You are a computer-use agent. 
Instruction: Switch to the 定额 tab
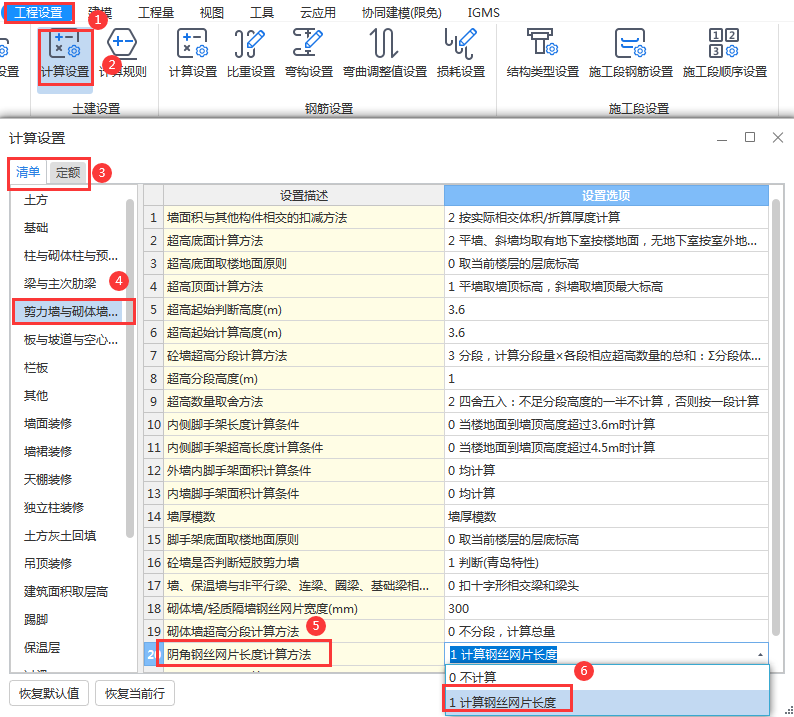[68, 173]
